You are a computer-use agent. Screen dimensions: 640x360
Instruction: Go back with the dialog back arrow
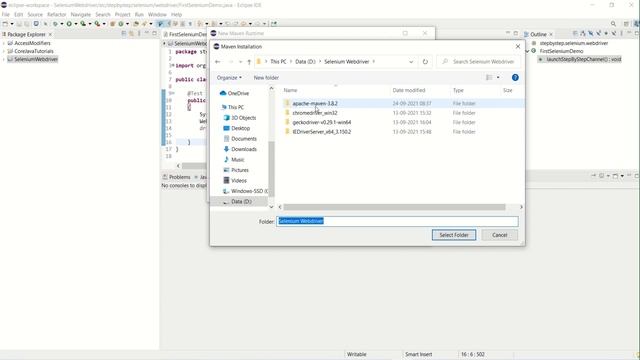coord(218,62)
